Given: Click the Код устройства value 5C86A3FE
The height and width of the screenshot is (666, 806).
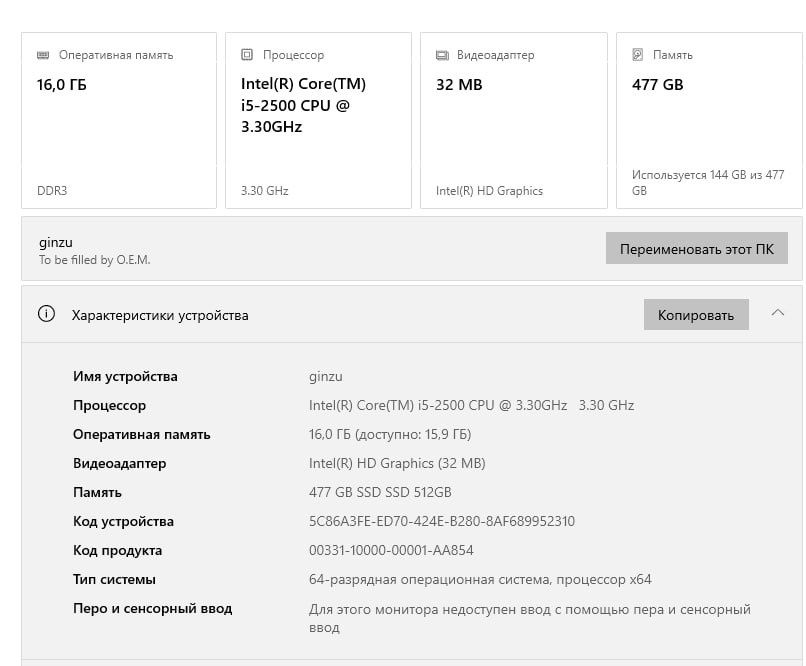Looking at the screenshot, I should [x=442, y=521].
